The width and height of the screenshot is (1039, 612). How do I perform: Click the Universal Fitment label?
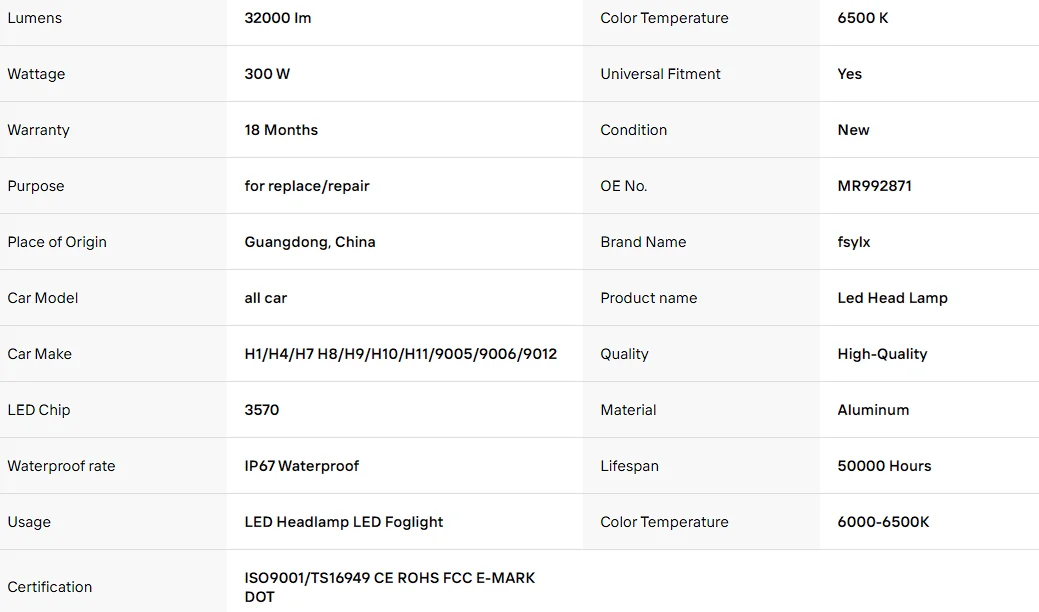tap(660, 74)
